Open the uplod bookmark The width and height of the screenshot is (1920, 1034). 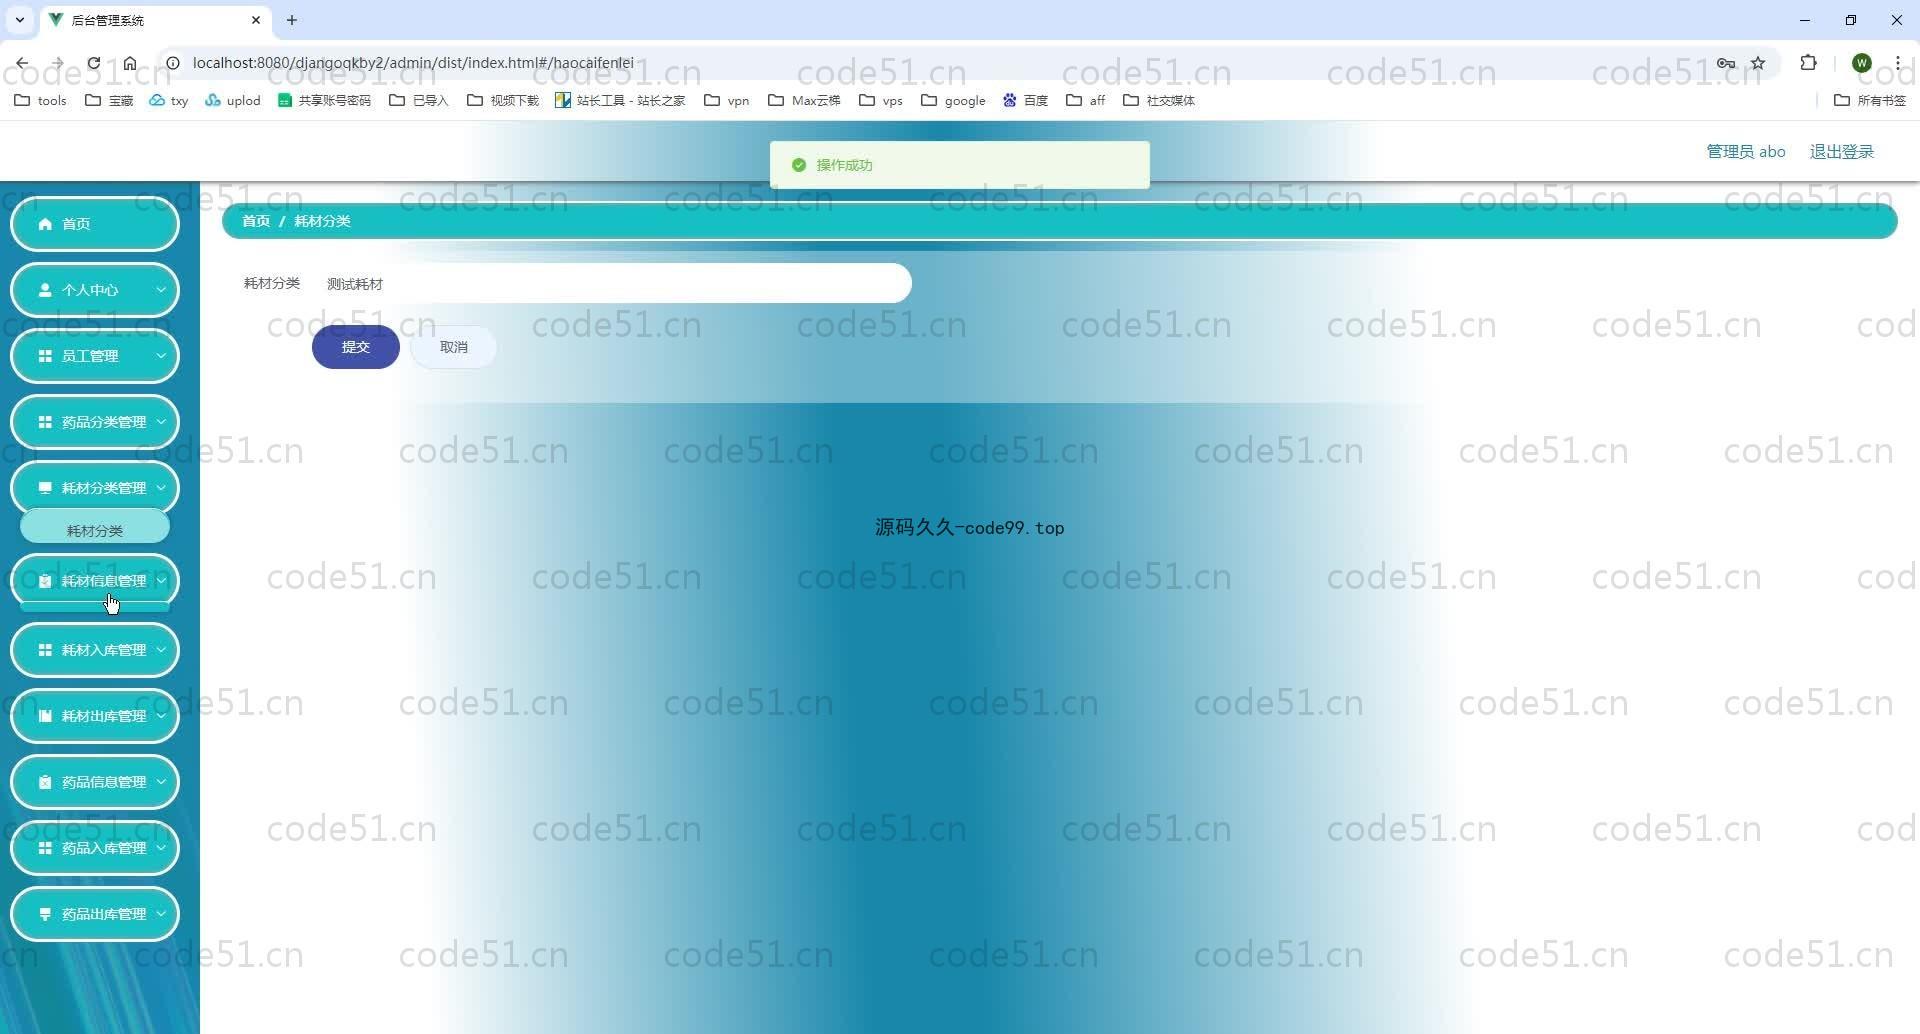pyautogui.click(x=233, y=100)
